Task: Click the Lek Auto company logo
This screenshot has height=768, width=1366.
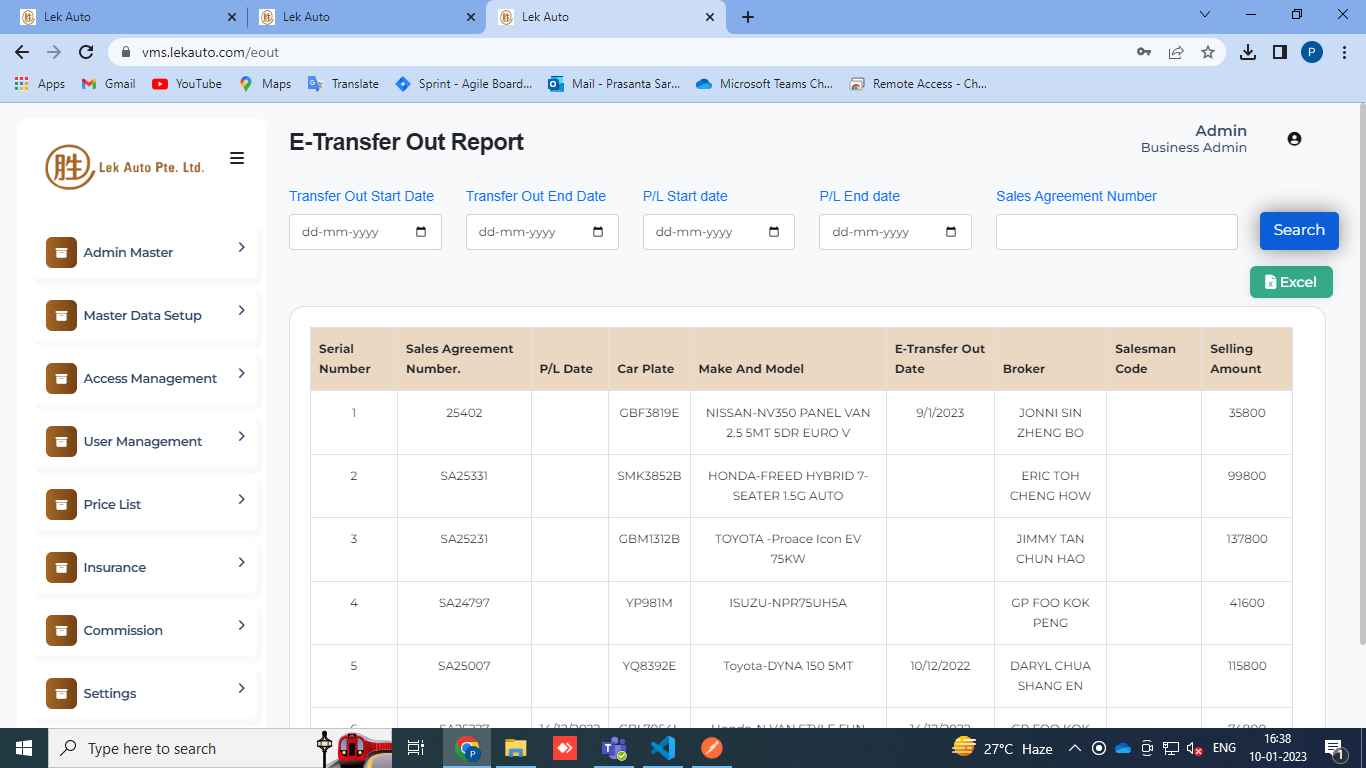Action: (x=125, y=167)
